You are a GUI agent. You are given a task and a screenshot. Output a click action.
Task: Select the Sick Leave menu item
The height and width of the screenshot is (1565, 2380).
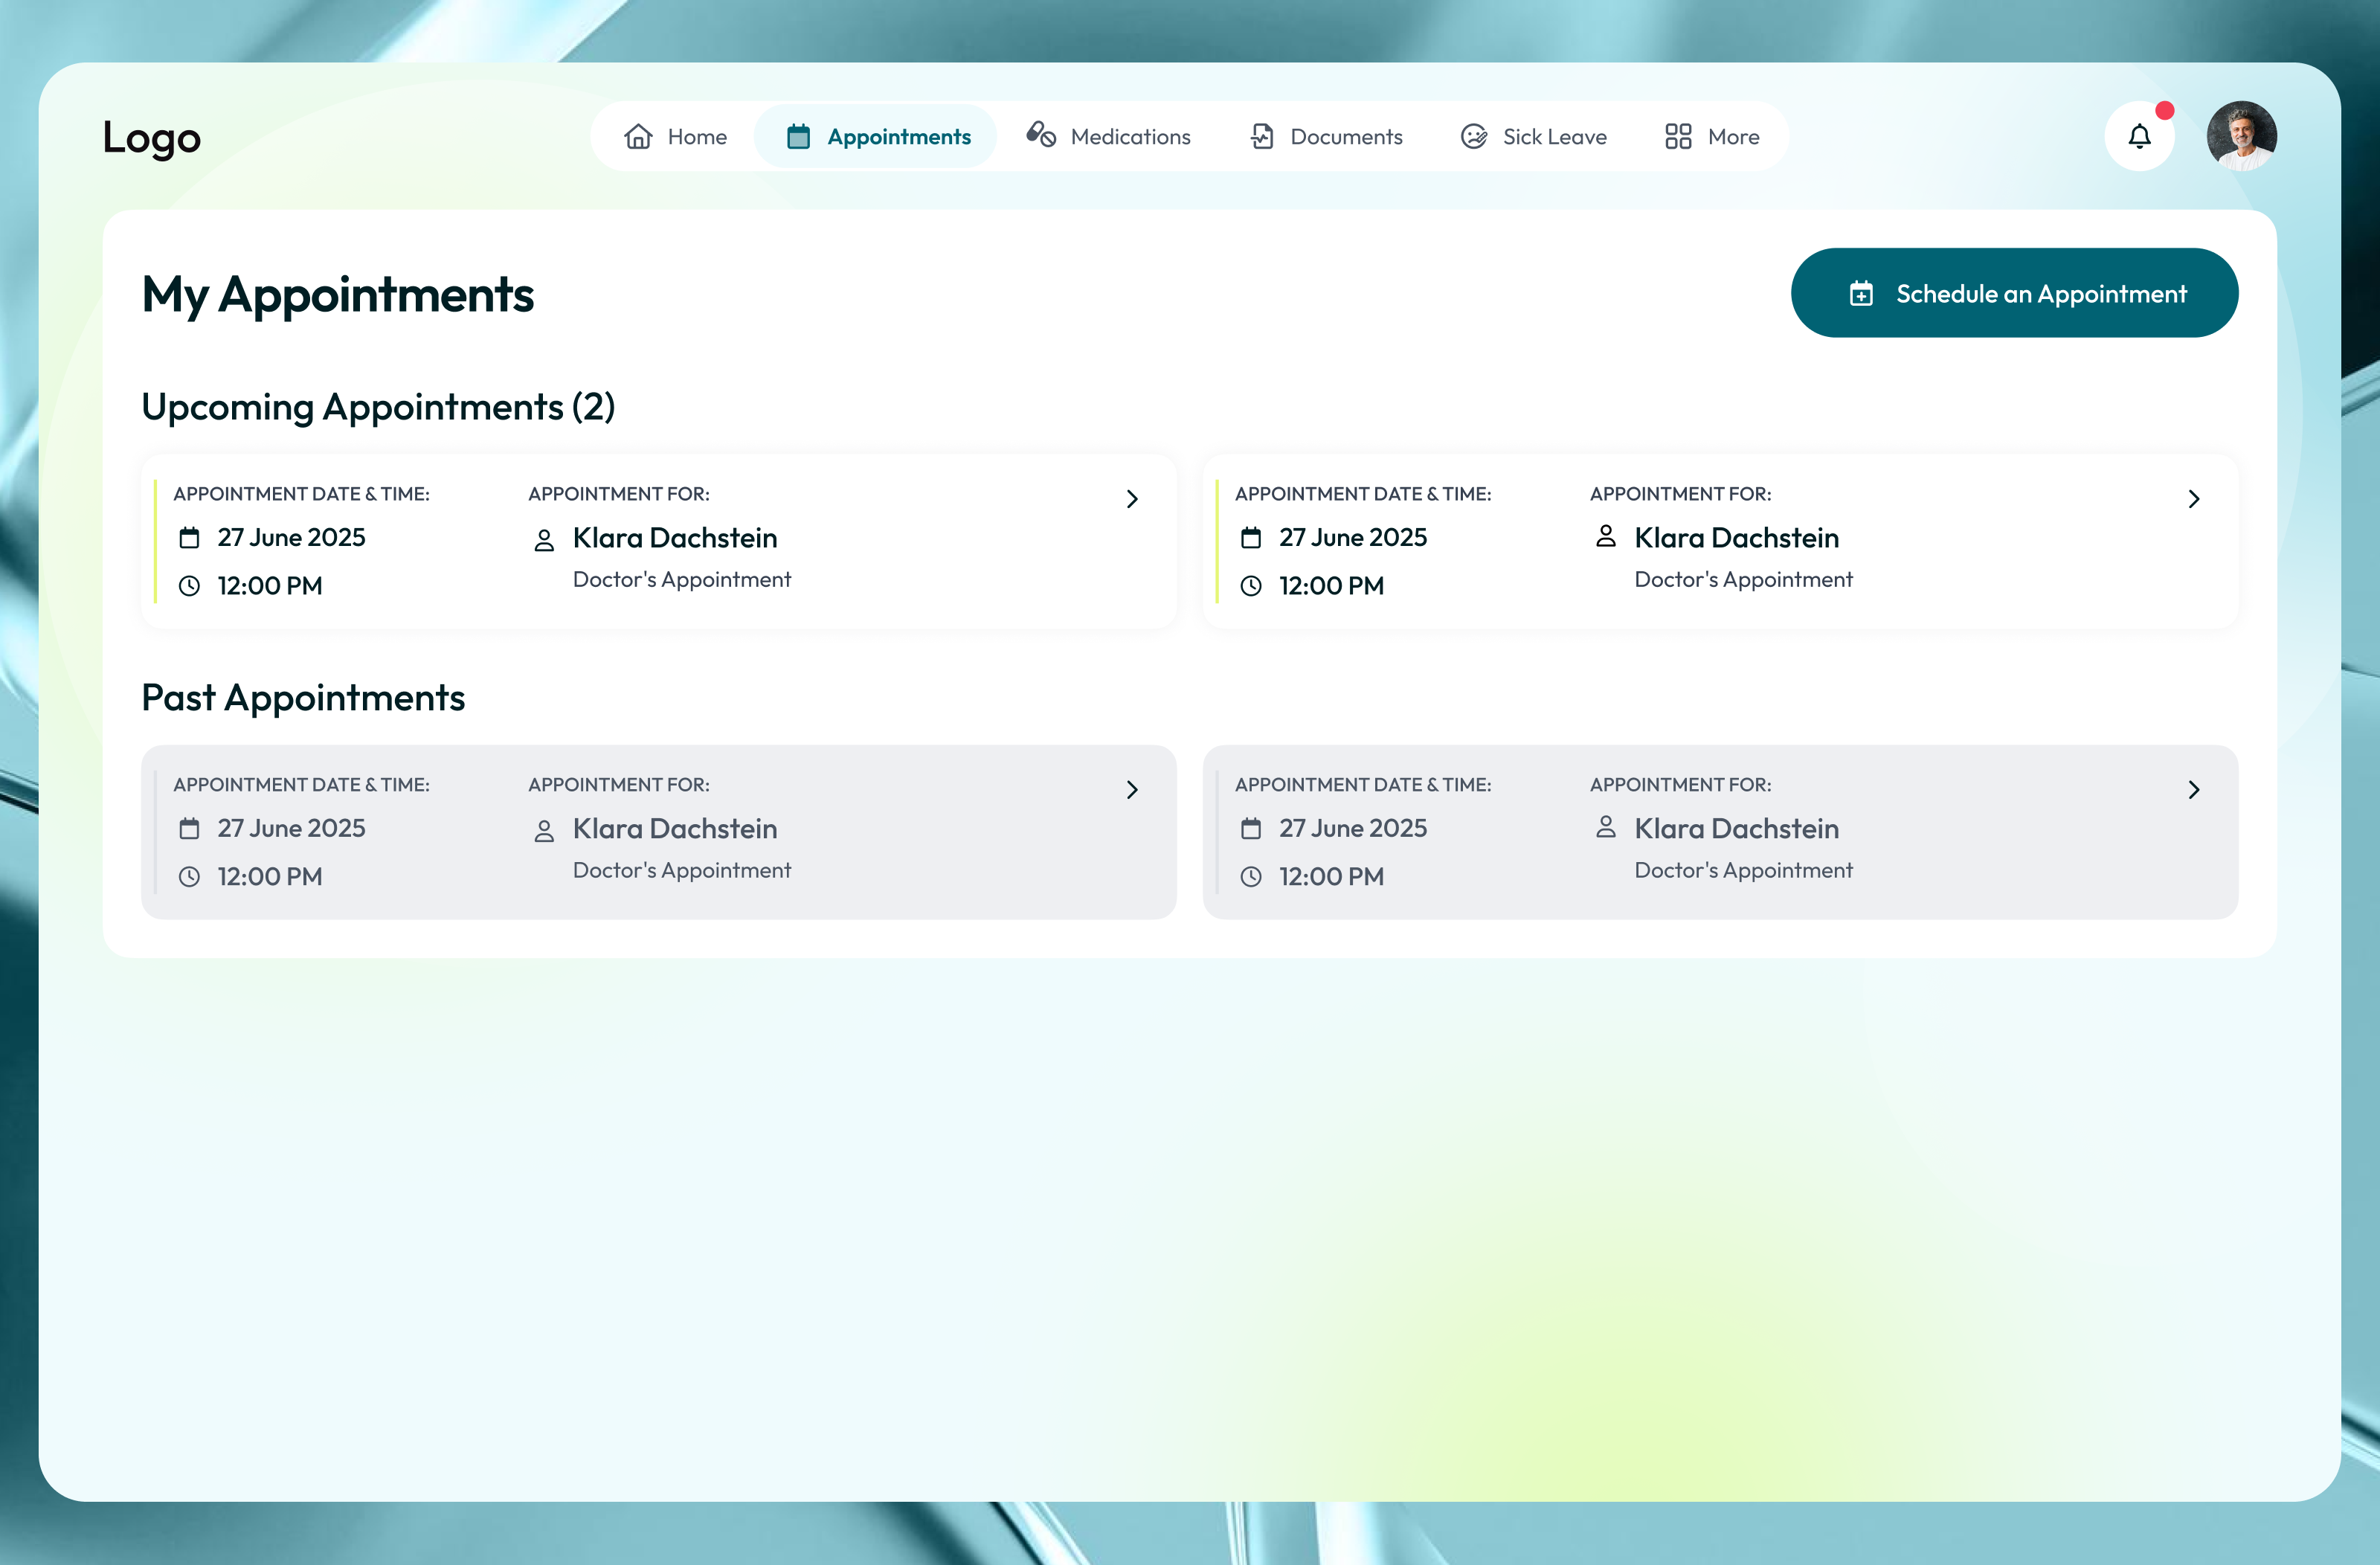click(x=1553, y=136)
